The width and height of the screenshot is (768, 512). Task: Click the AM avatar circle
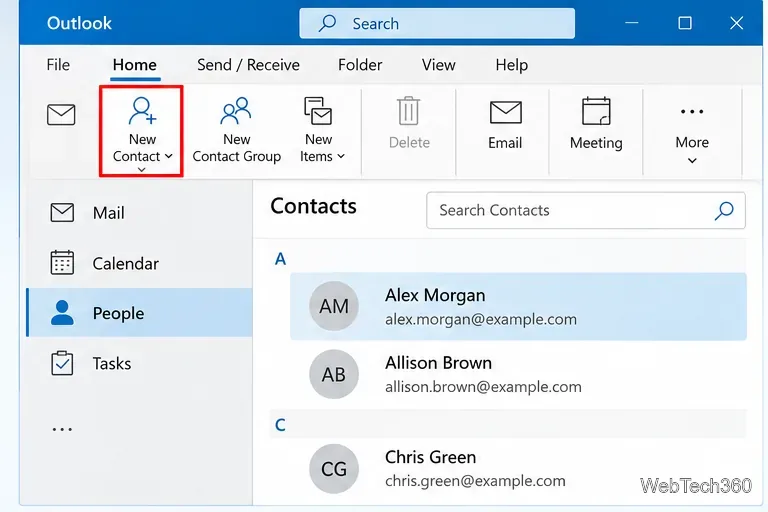coord(334,306)
